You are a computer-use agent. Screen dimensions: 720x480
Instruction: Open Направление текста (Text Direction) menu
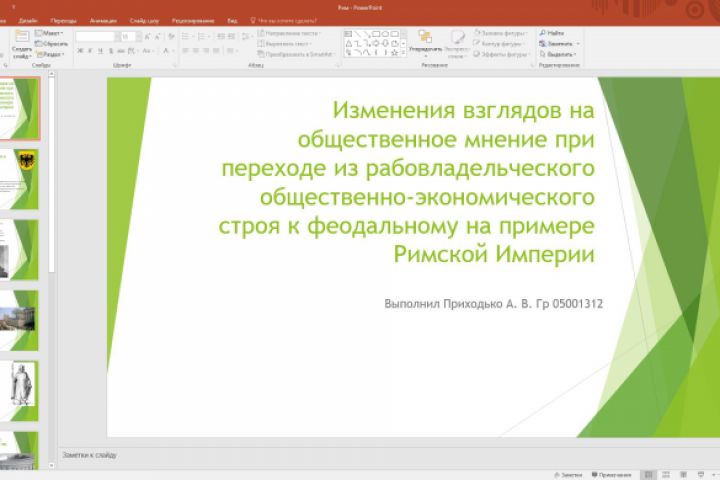click(289, 34)
